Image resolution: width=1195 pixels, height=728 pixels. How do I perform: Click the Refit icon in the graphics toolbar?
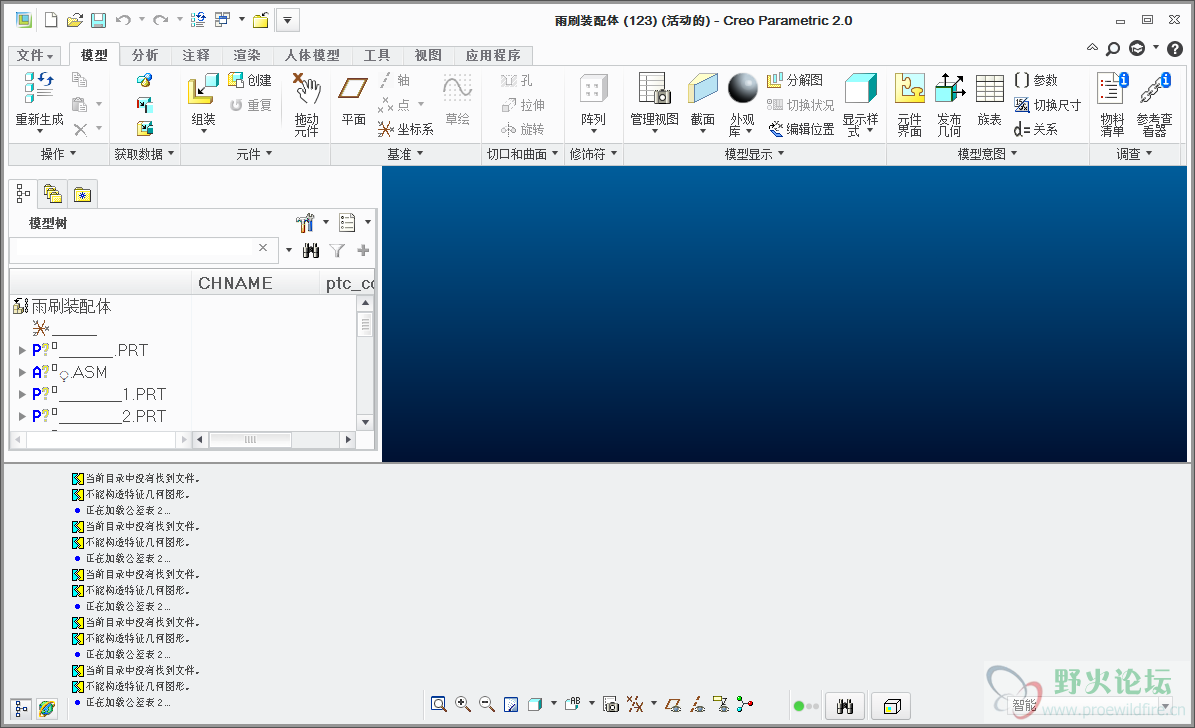tap(438, 704)
